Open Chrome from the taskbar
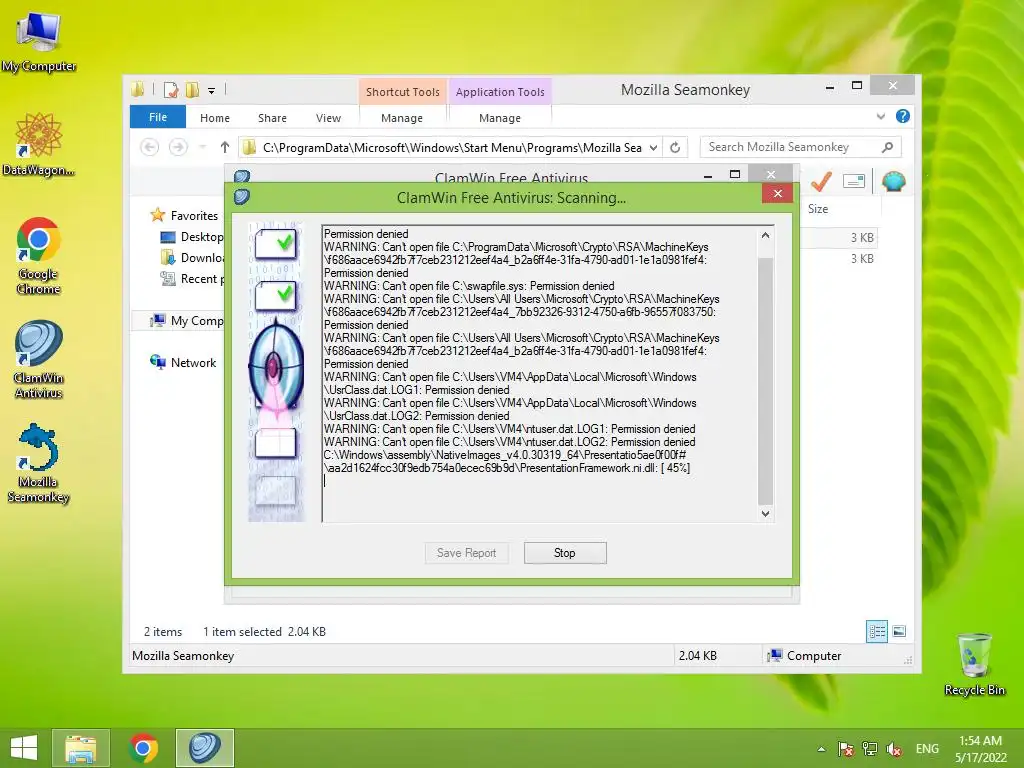This screenshot has width=1024, height=768. coord(143,748)
